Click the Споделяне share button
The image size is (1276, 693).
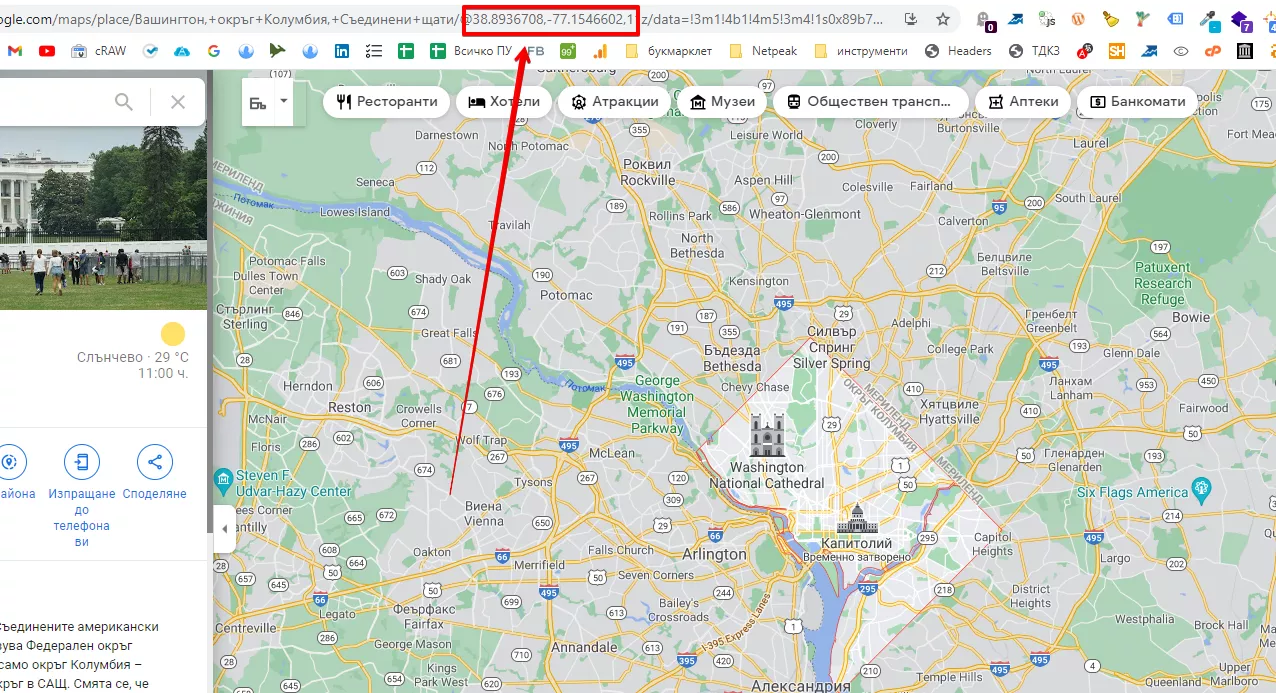click(x=155, y=474)
